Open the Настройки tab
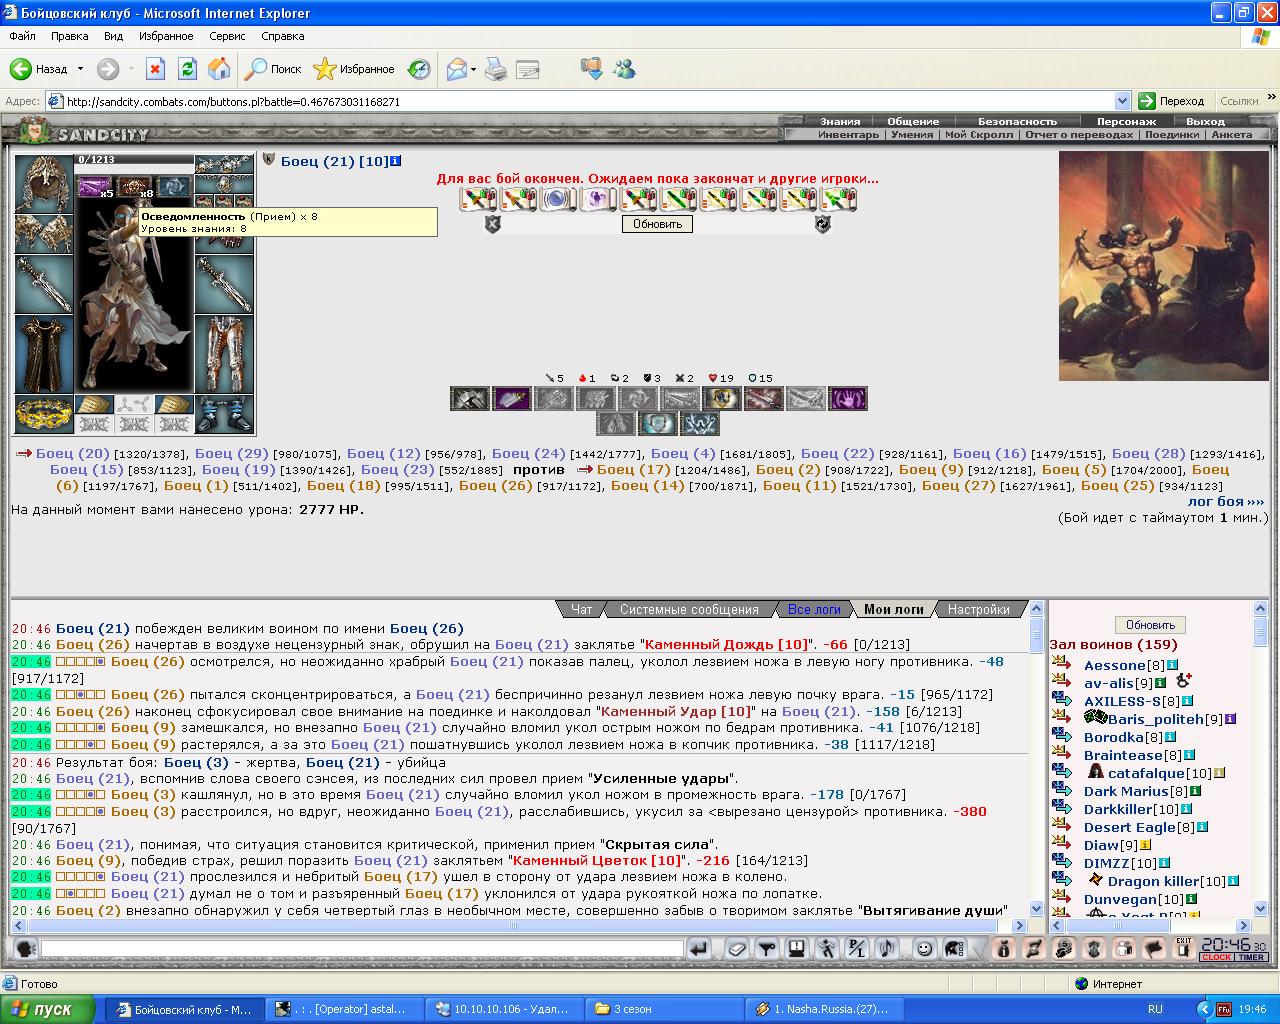1280x1024 pixels. (x=978, y=609)
